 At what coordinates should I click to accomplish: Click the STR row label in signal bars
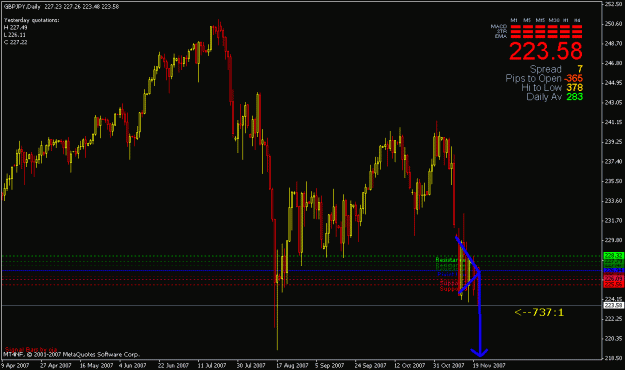(502, 31)
